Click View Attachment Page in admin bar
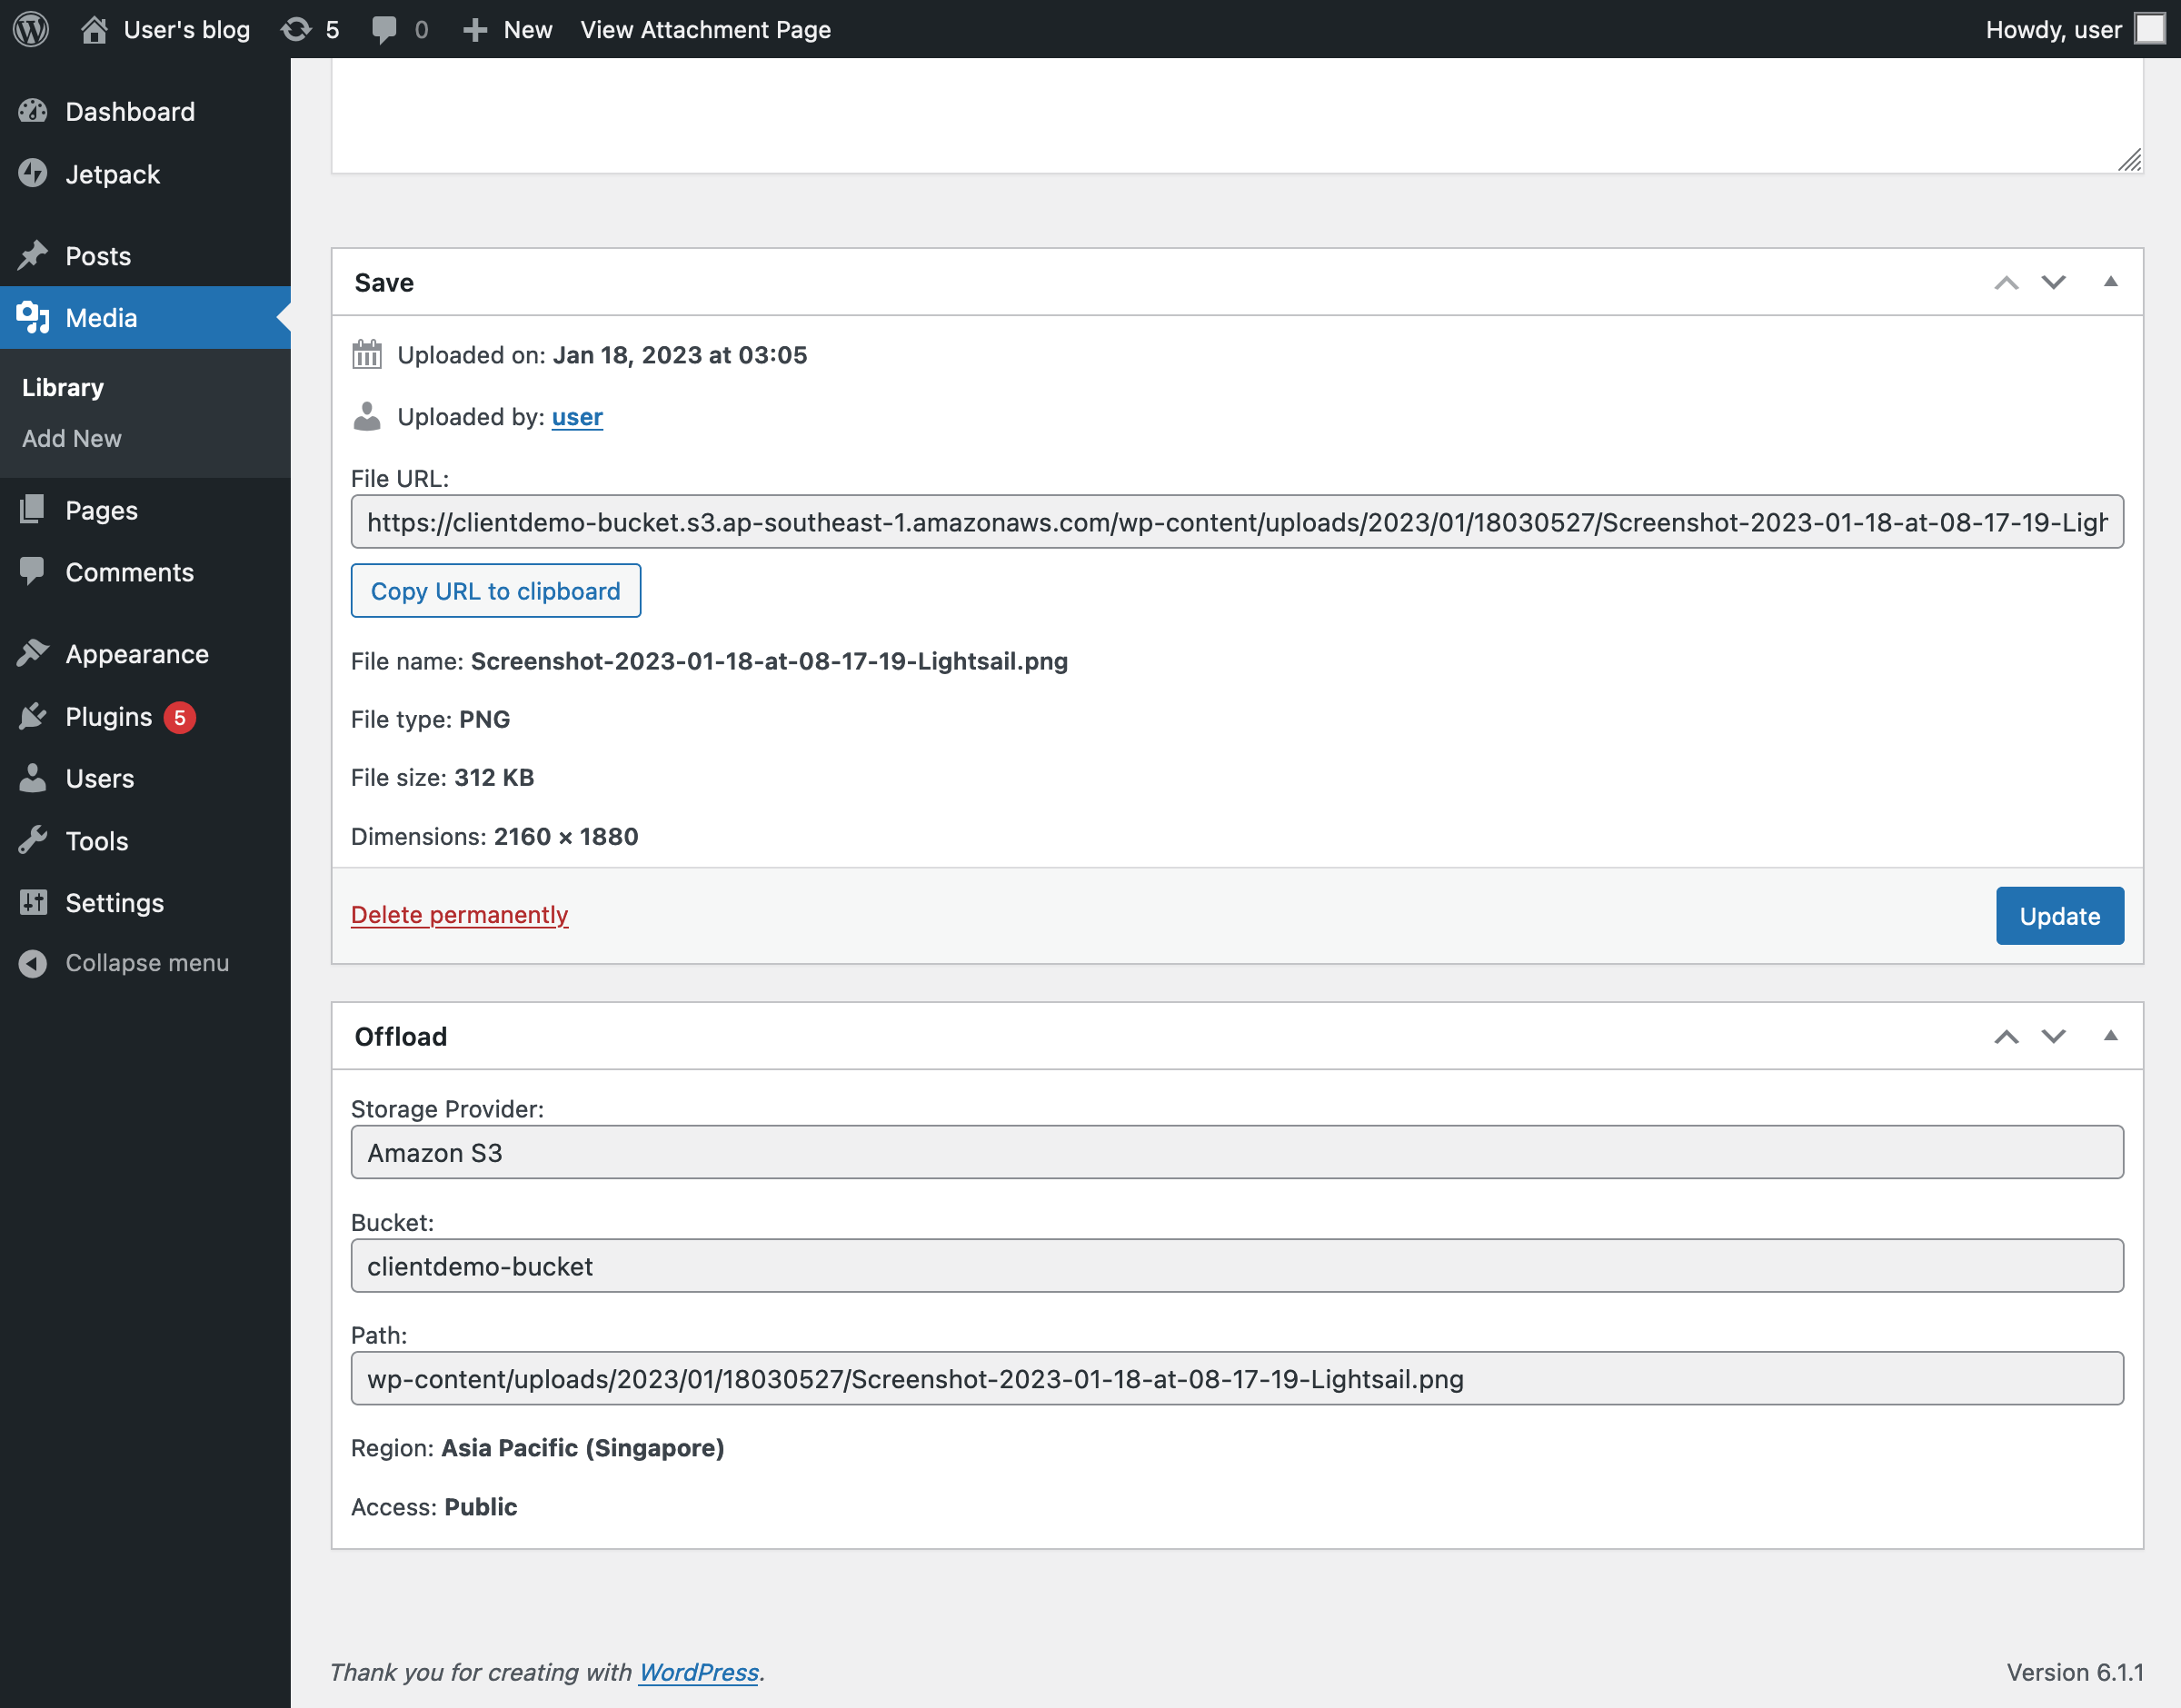 pos(705,29)
